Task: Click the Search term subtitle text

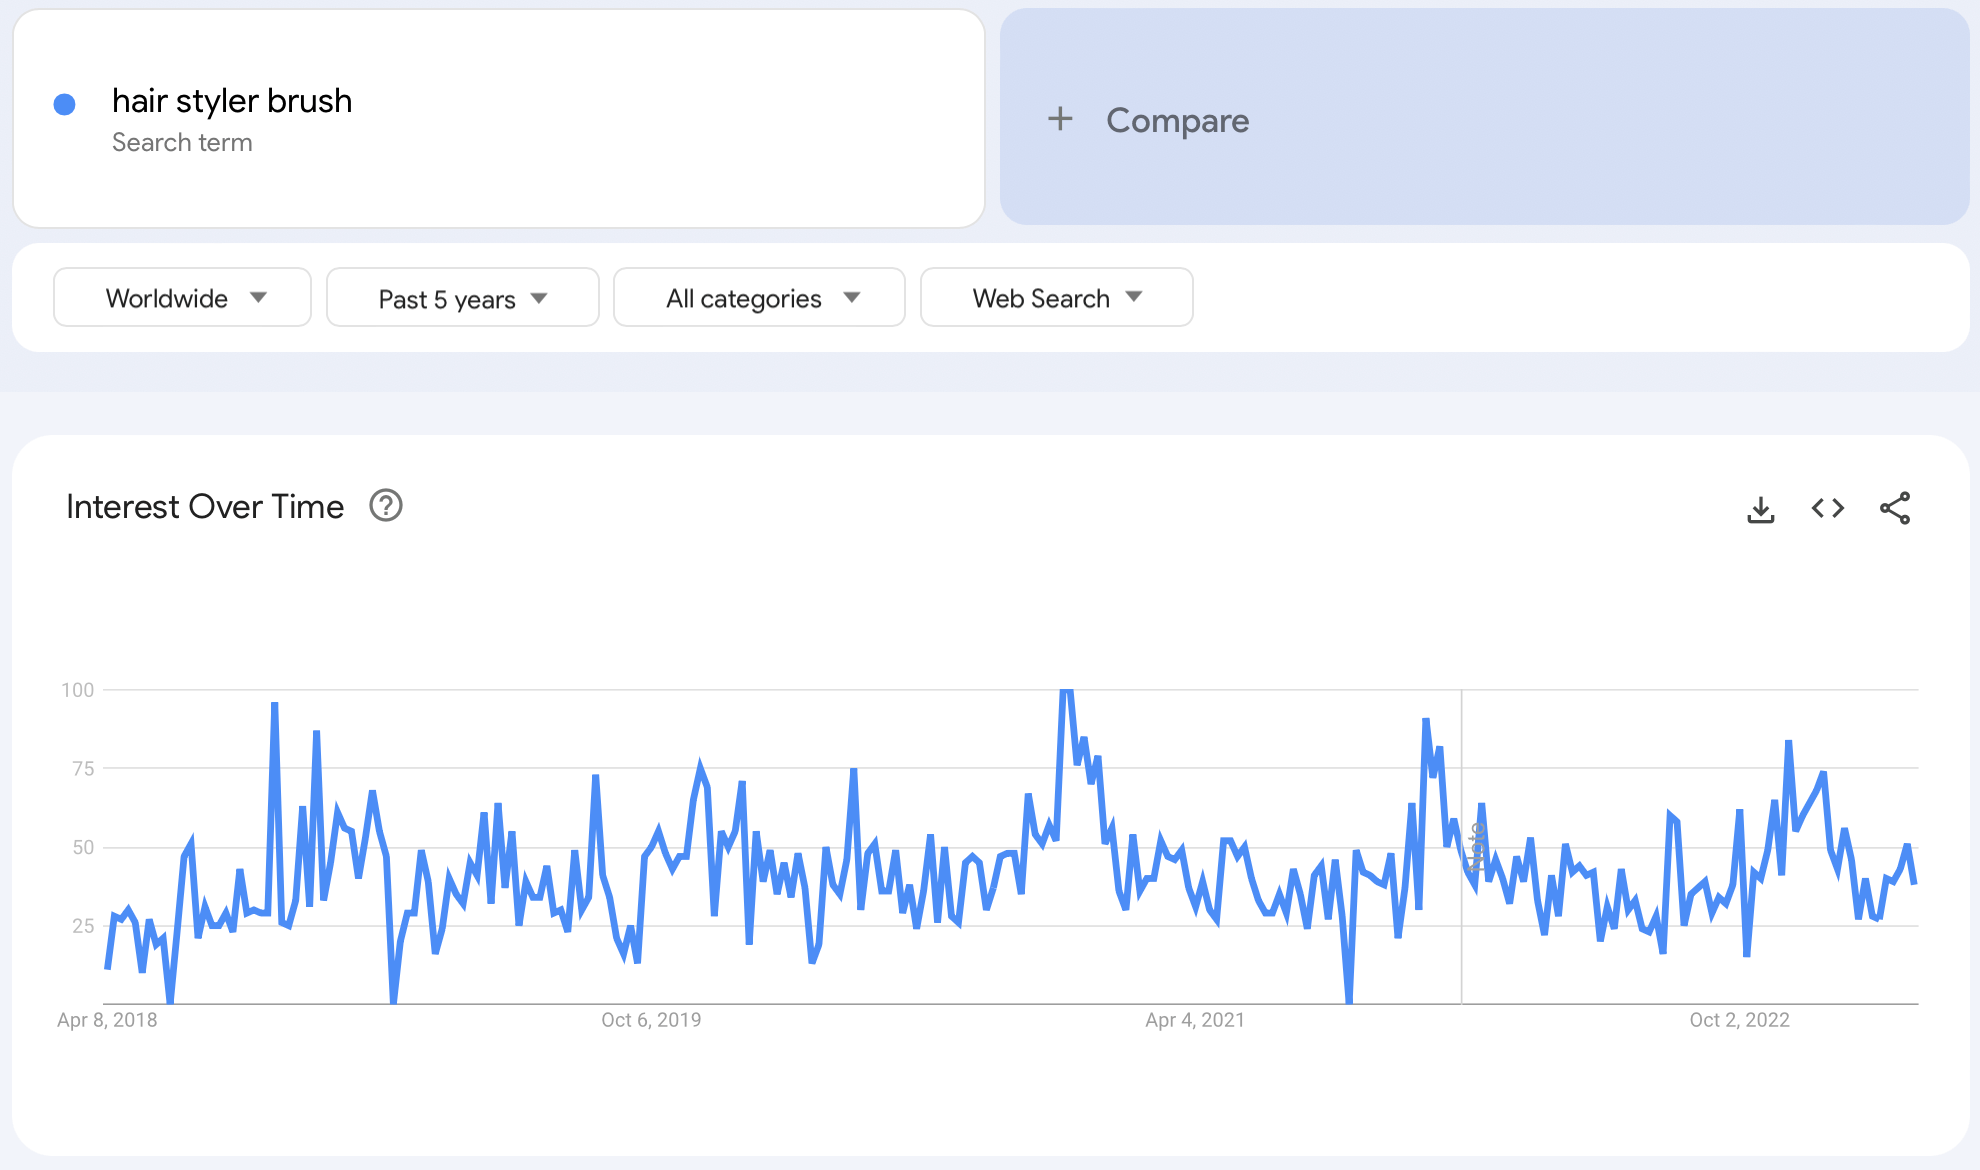Action: (182, 143)
